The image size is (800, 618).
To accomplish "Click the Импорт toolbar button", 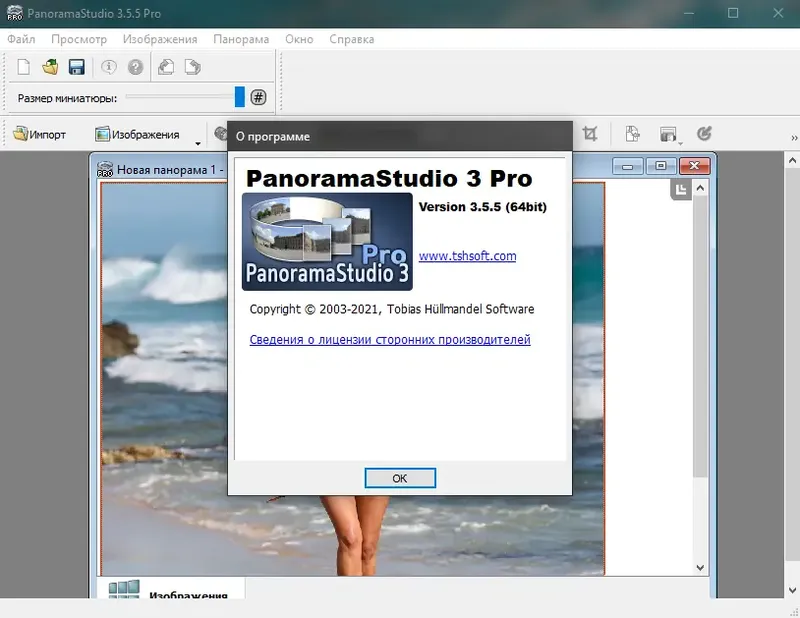I will click(38, 133).
